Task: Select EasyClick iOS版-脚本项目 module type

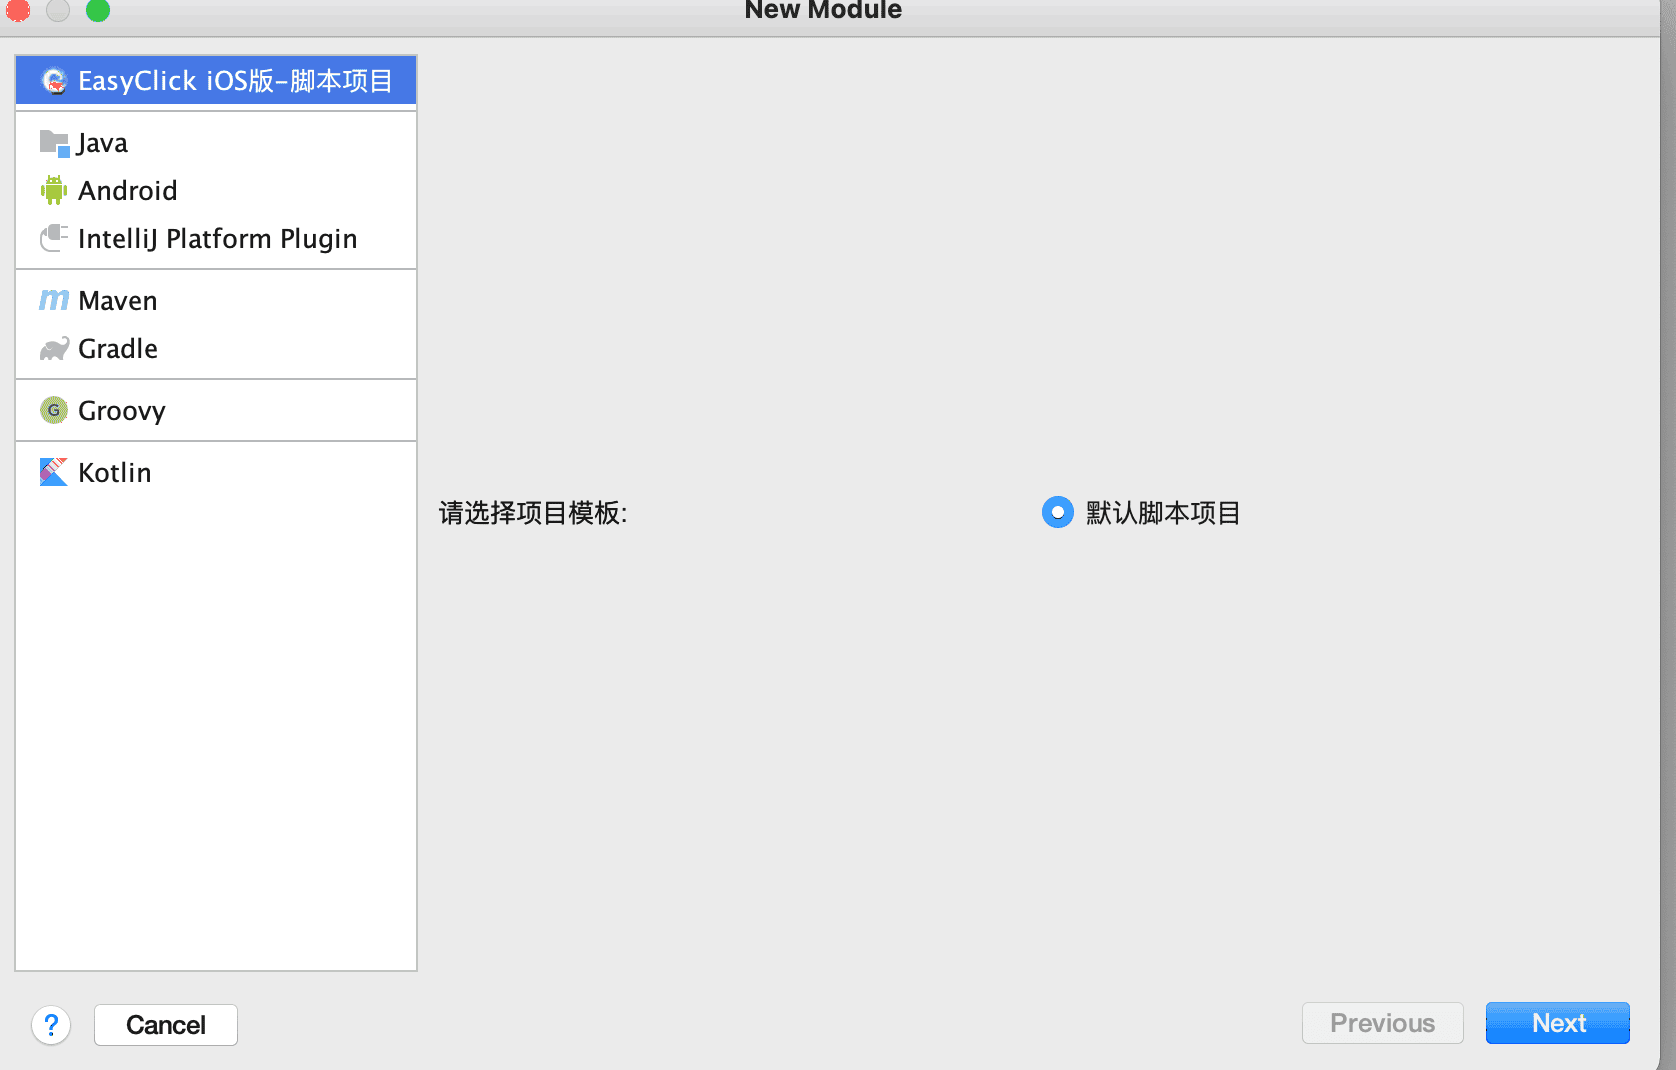Action: point(216,81)
